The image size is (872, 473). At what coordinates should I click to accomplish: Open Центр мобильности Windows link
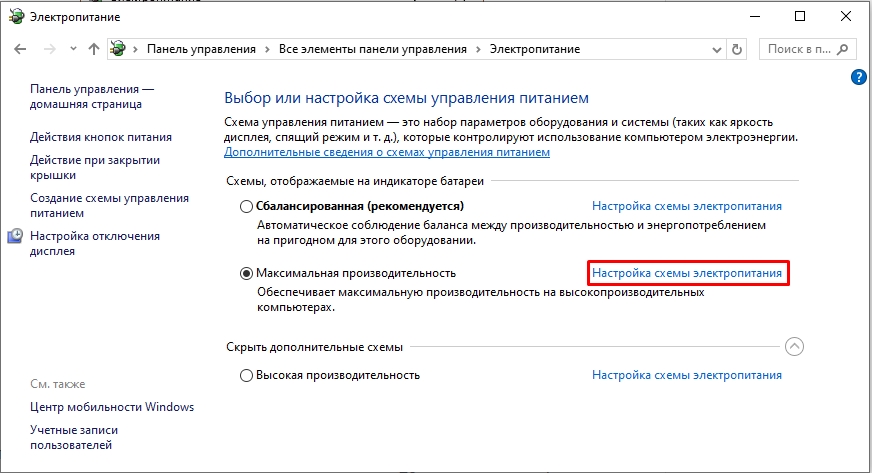point(112,407)
